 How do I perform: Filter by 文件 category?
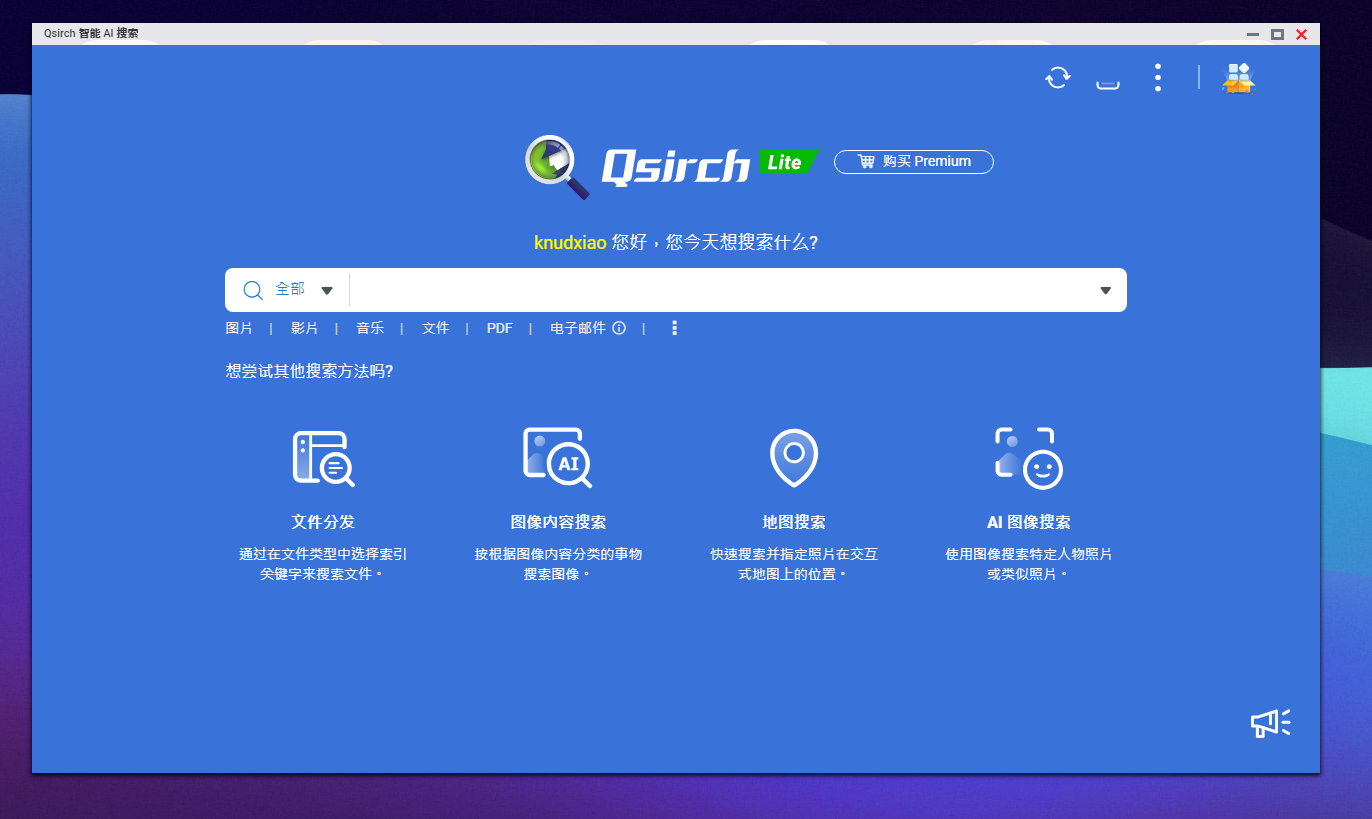(435, 328)
